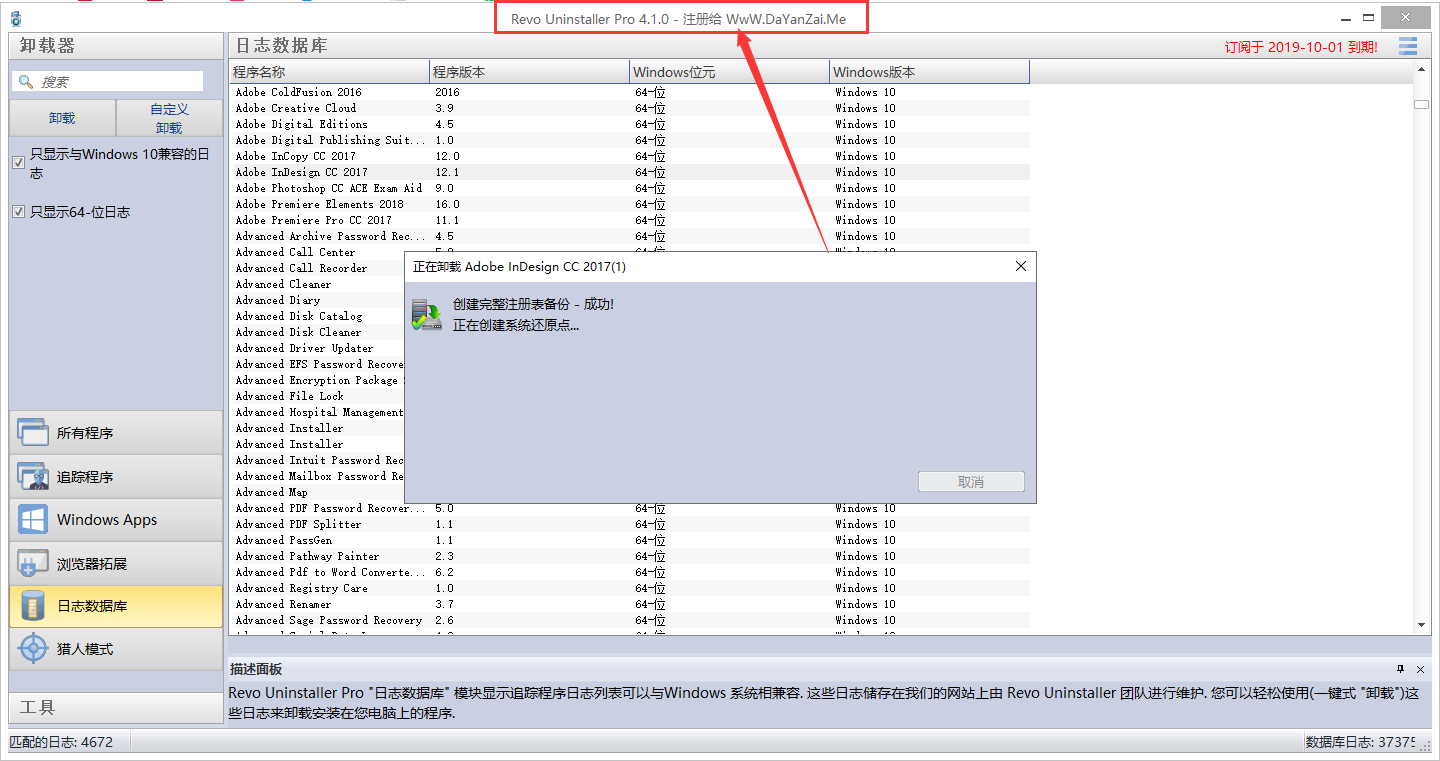Open the Browser Extensions (浏览器拓展) icon
This screenshot has height=761, width=1440.
pyautogui.click(x=33, y=564)
